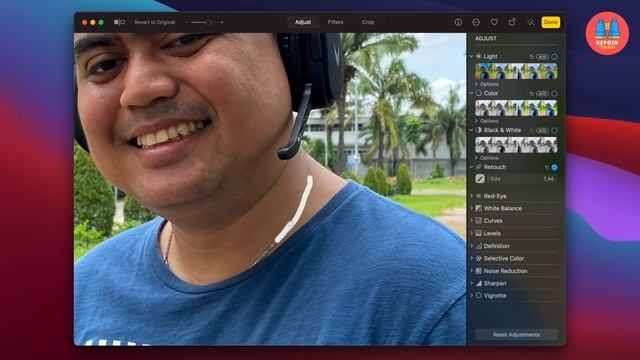Image resolution: width=640 pixels, height=360 pixels.
Task: Click Revert to Original
Action: tap(155, 22)
